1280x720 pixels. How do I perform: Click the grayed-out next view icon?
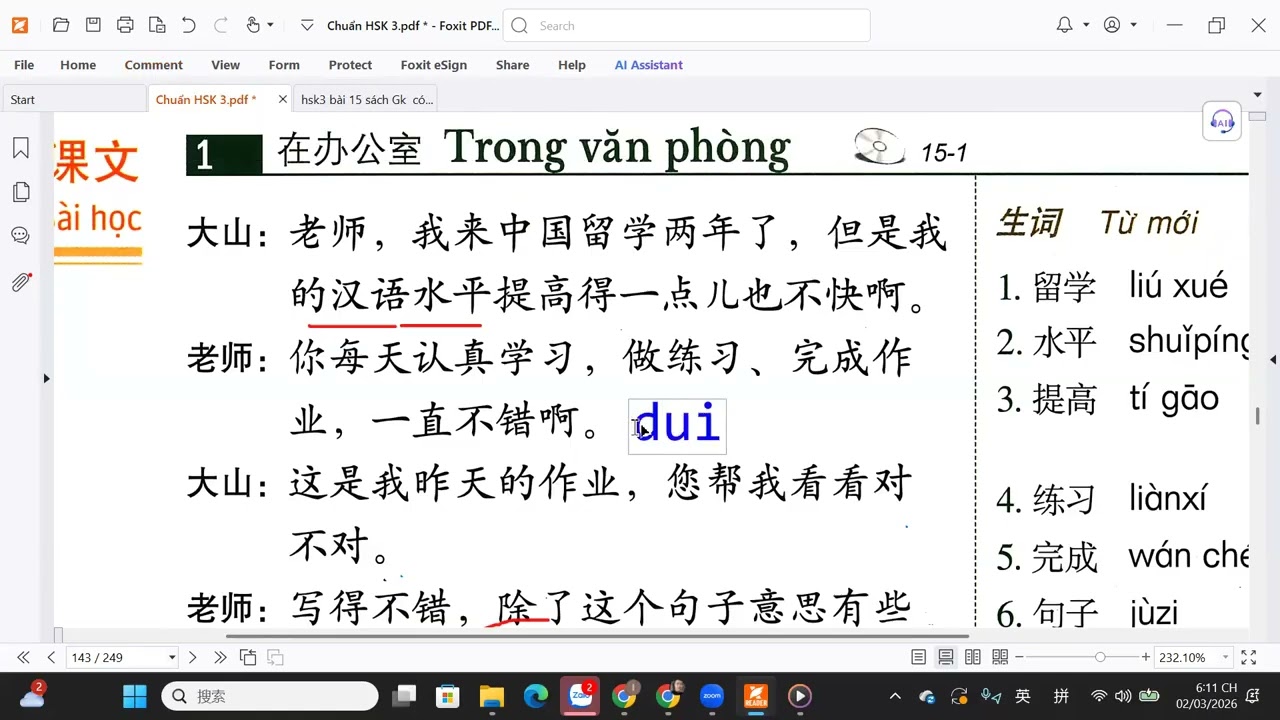(x=275, y=657)
